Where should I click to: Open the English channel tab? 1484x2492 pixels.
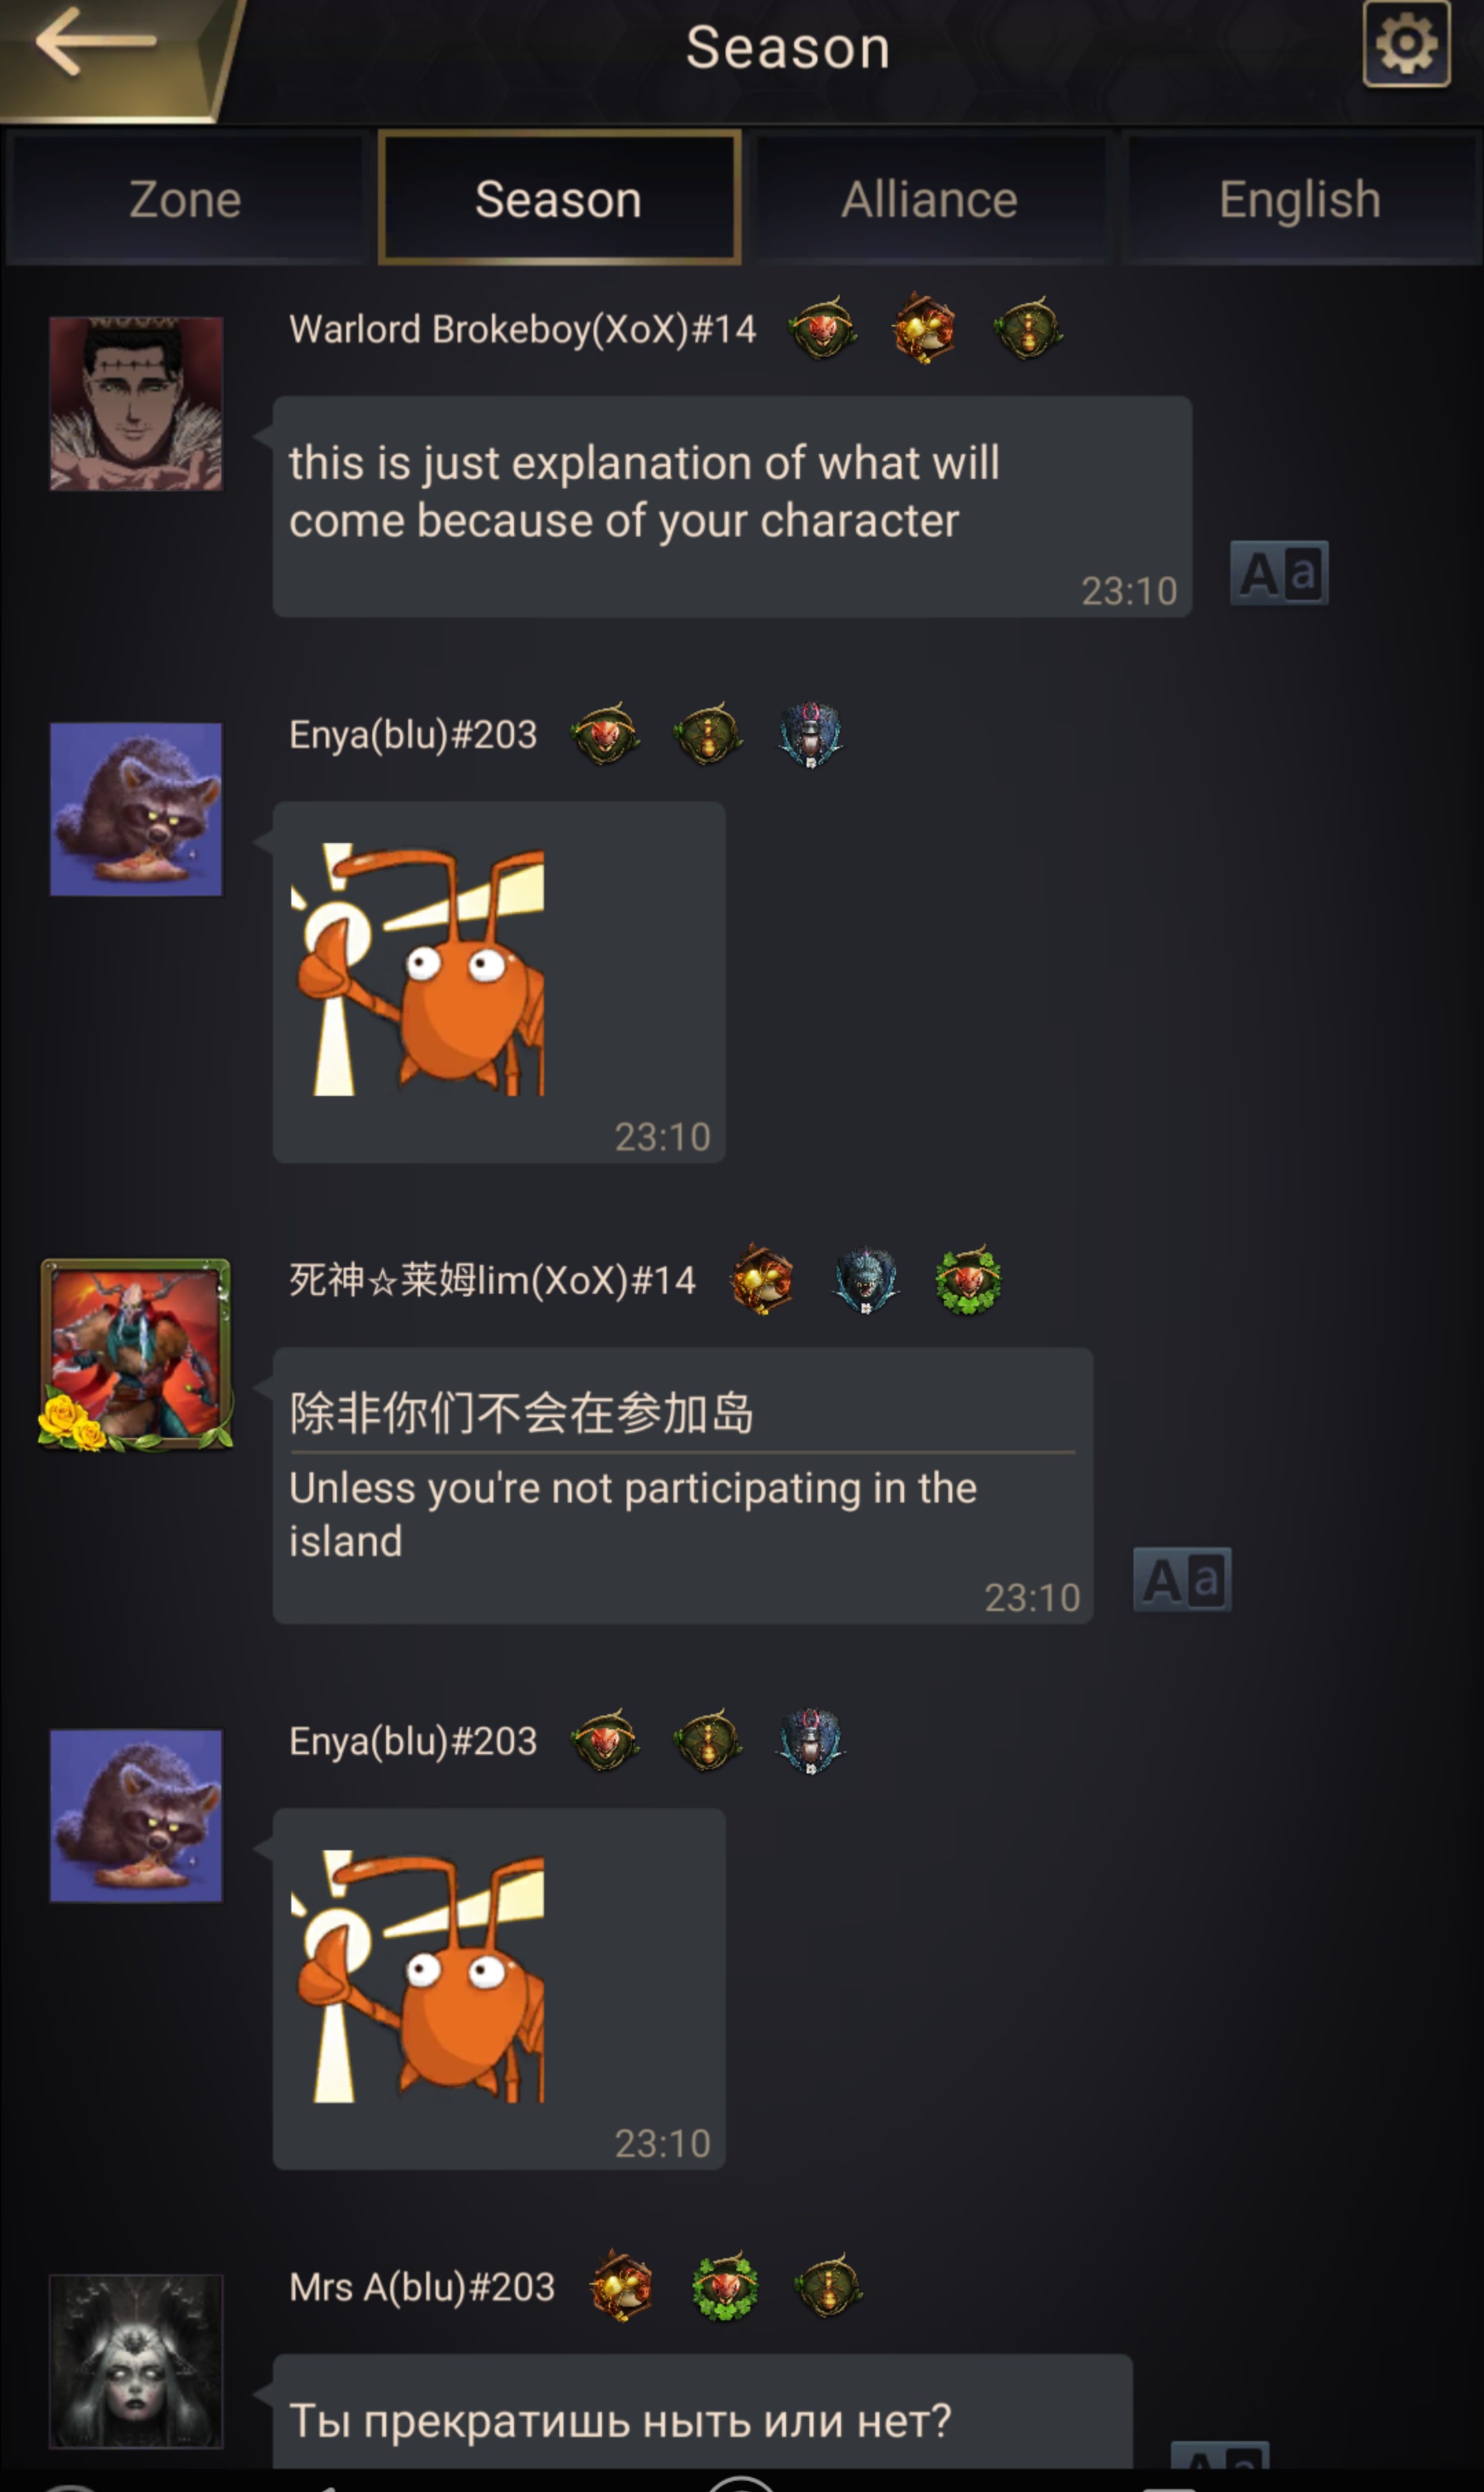[x=1300, y=199]
